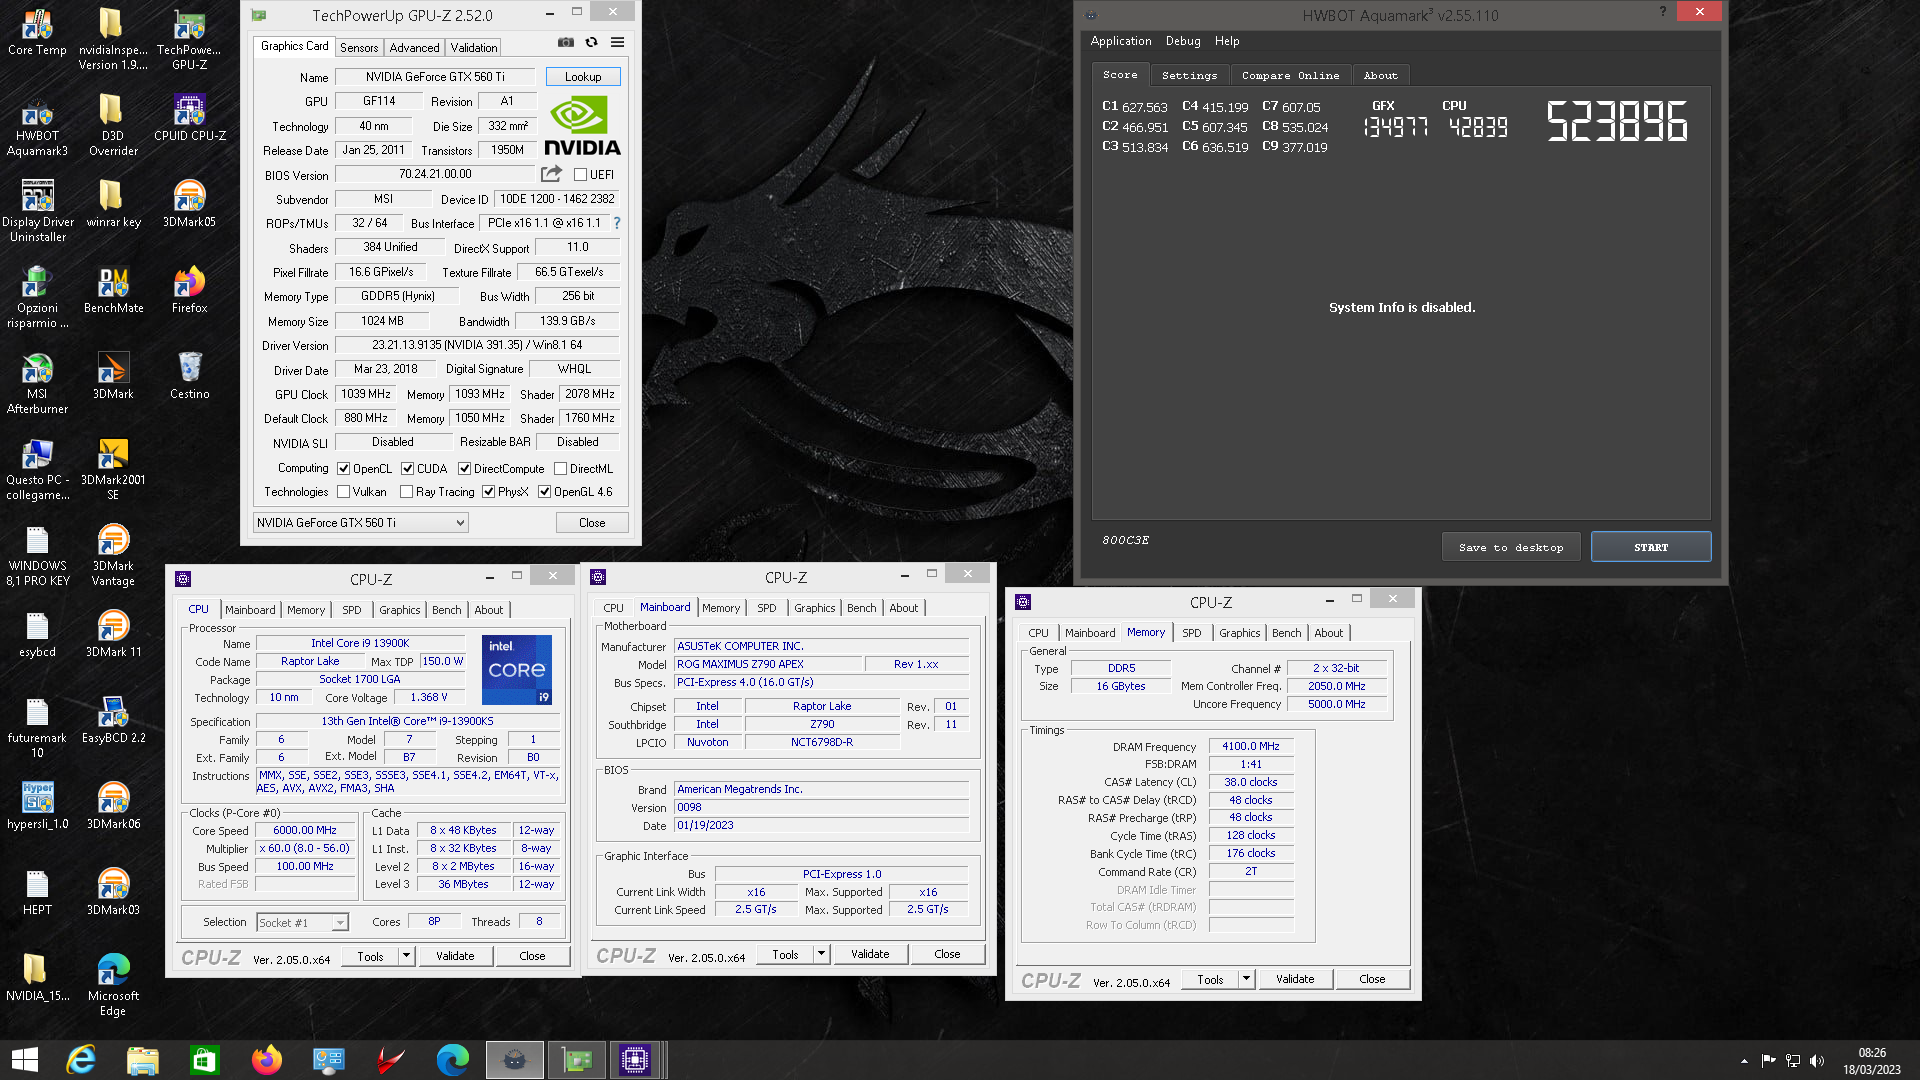Toggle PhysX checkbox
1920x1080 pixels.
pos(489,491)
